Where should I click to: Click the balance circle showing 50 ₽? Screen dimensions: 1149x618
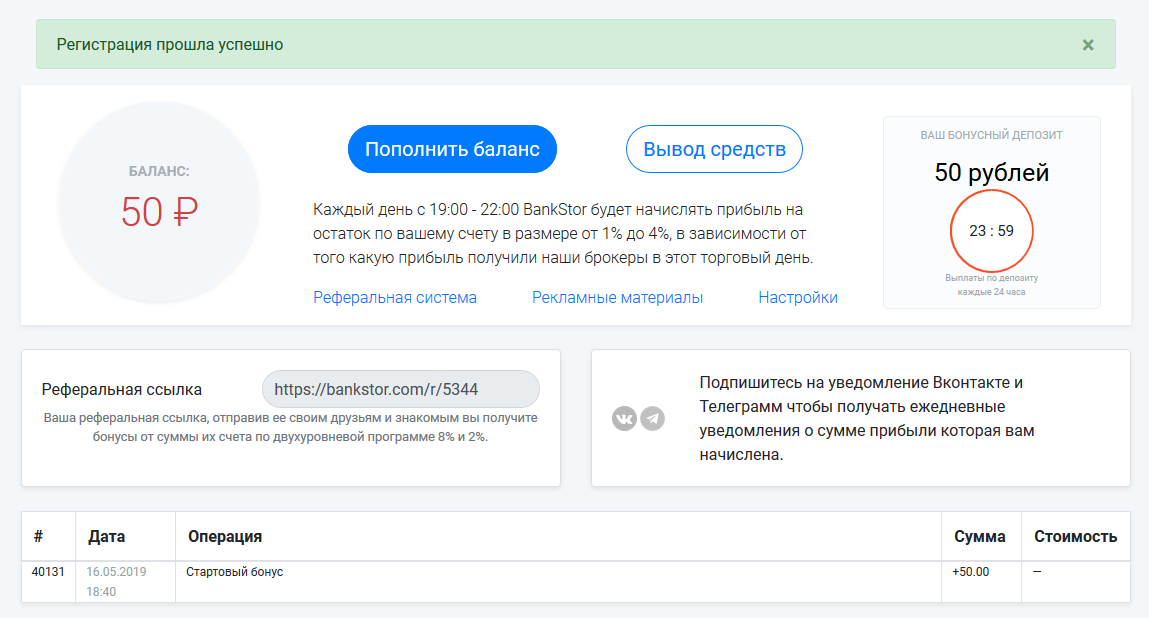pyautogui.click(x=159, y=200)
